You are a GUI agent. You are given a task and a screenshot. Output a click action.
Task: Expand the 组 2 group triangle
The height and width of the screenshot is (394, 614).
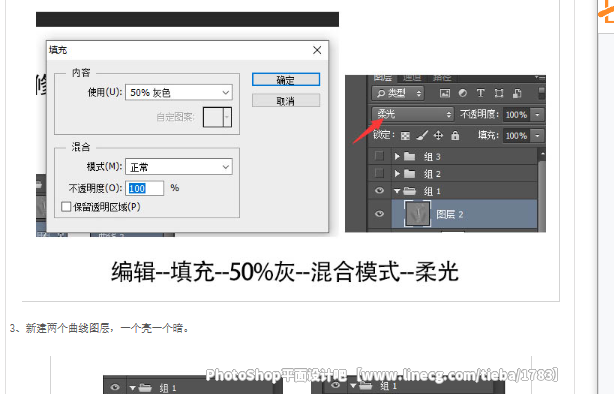[x=397, y=173]
